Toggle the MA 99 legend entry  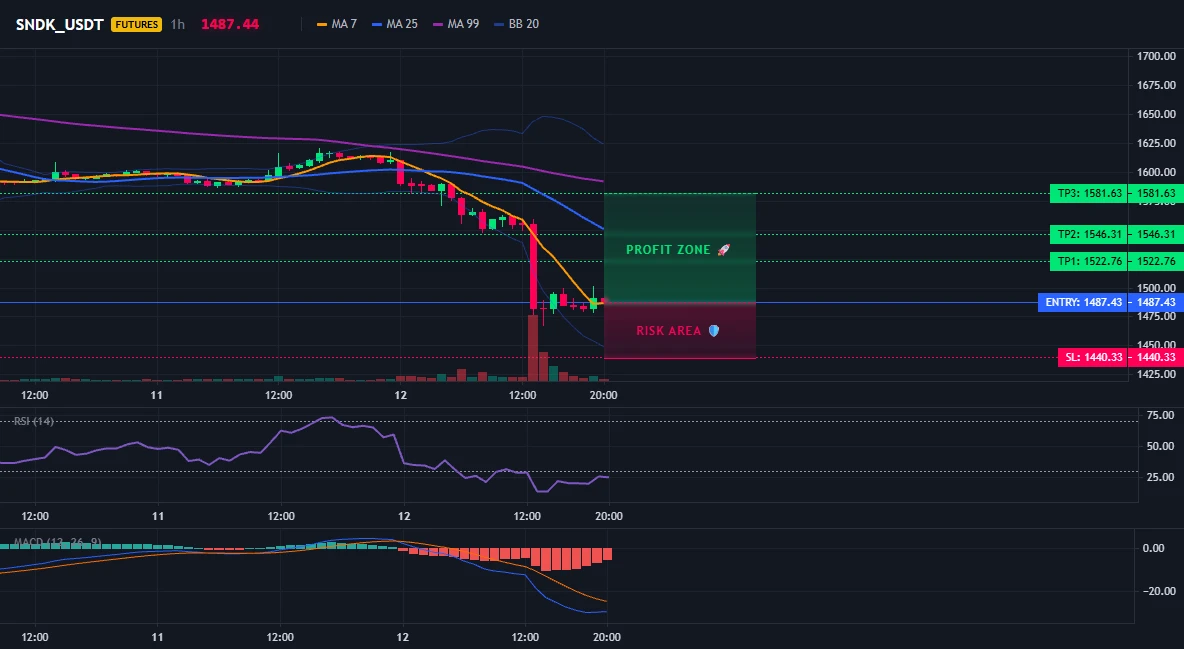[x=456, y=24]
